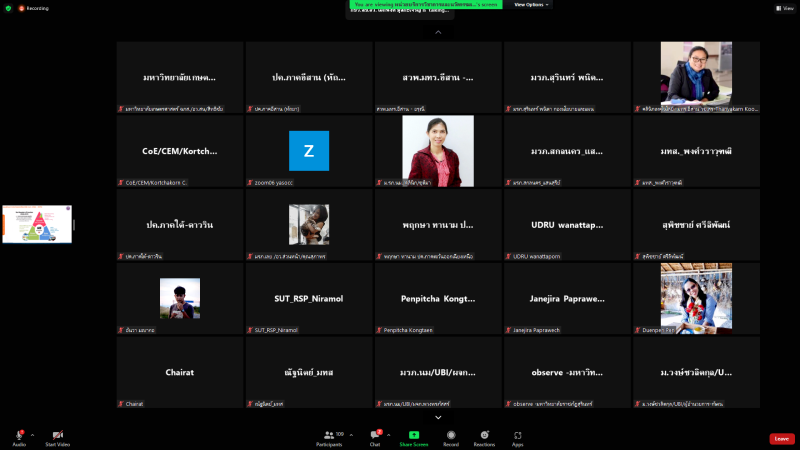
Task: Click the View layout button
Action: 783,7
